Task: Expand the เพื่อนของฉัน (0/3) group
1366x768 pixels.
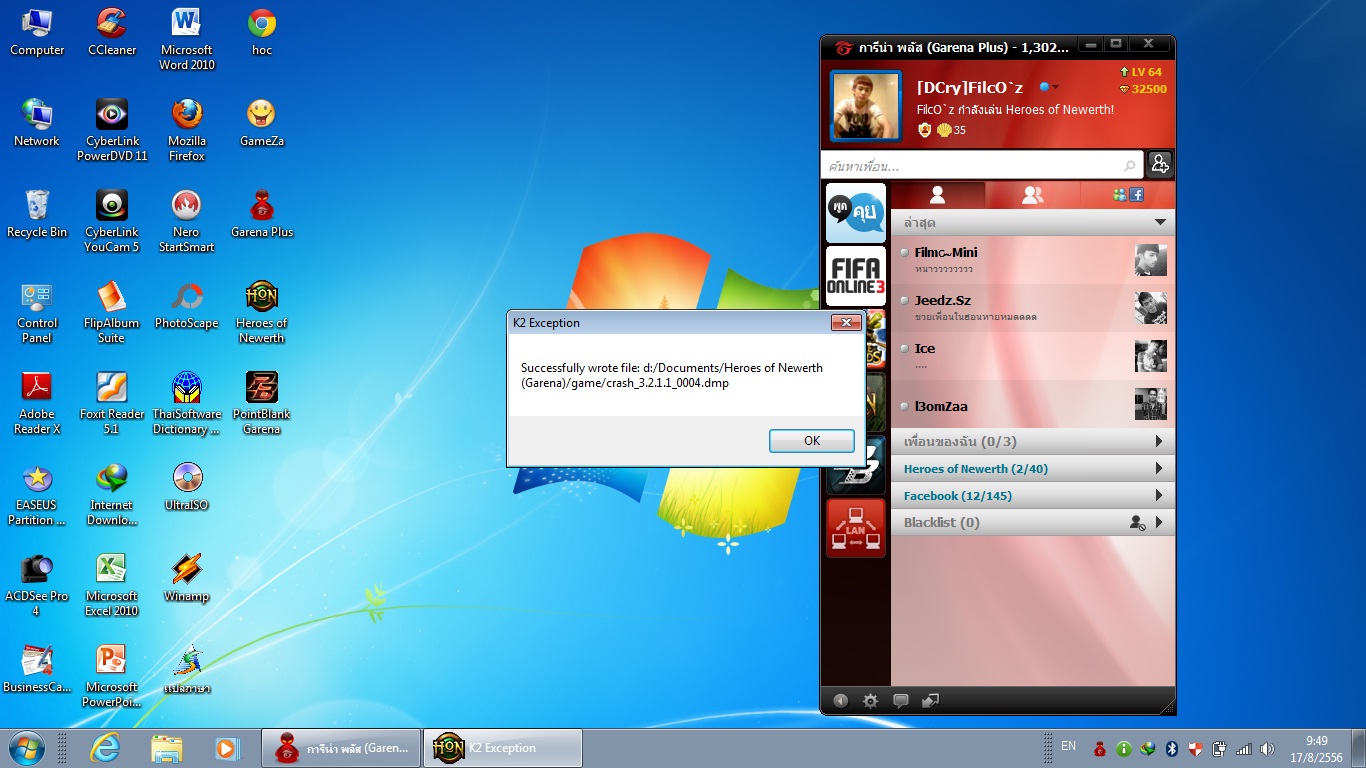Action: pyautogui.click(x=1159, y=441)
